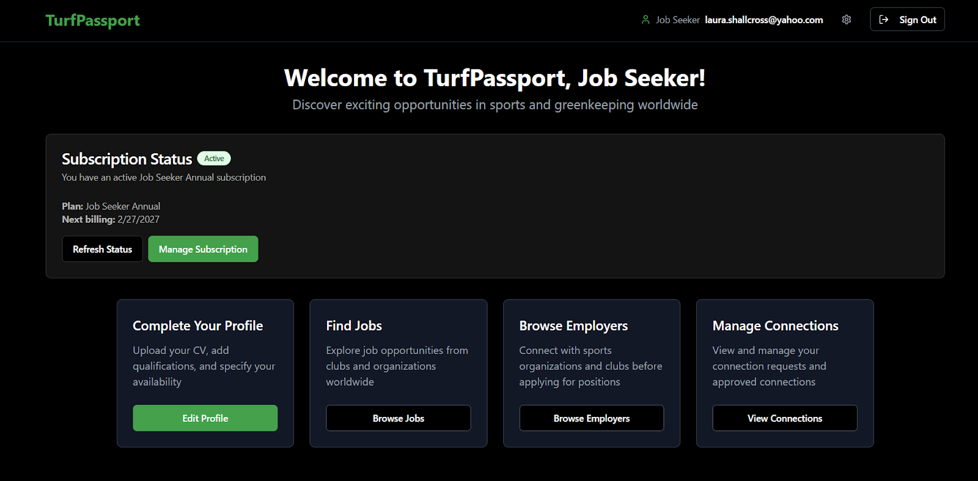Image resolution: width=978 pixels, height=481 pixels.
Task: Click the green Active status badge
Action: click(214, 158)
